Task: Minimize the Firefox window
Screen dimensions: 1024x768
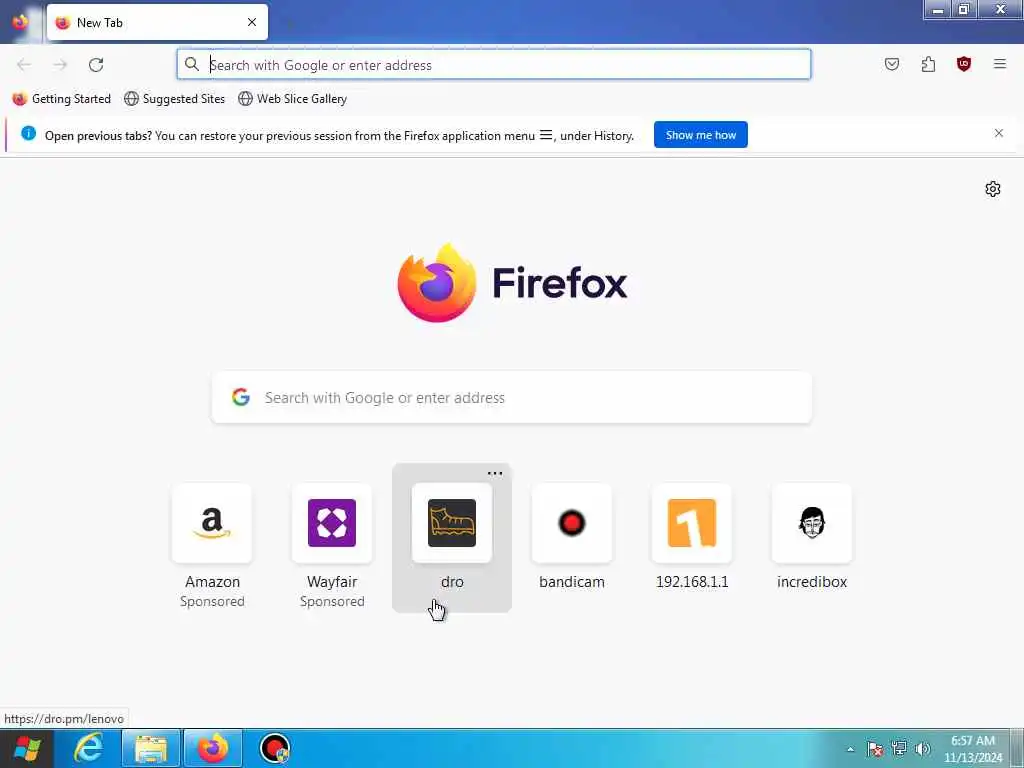Action: click(938, 10)
